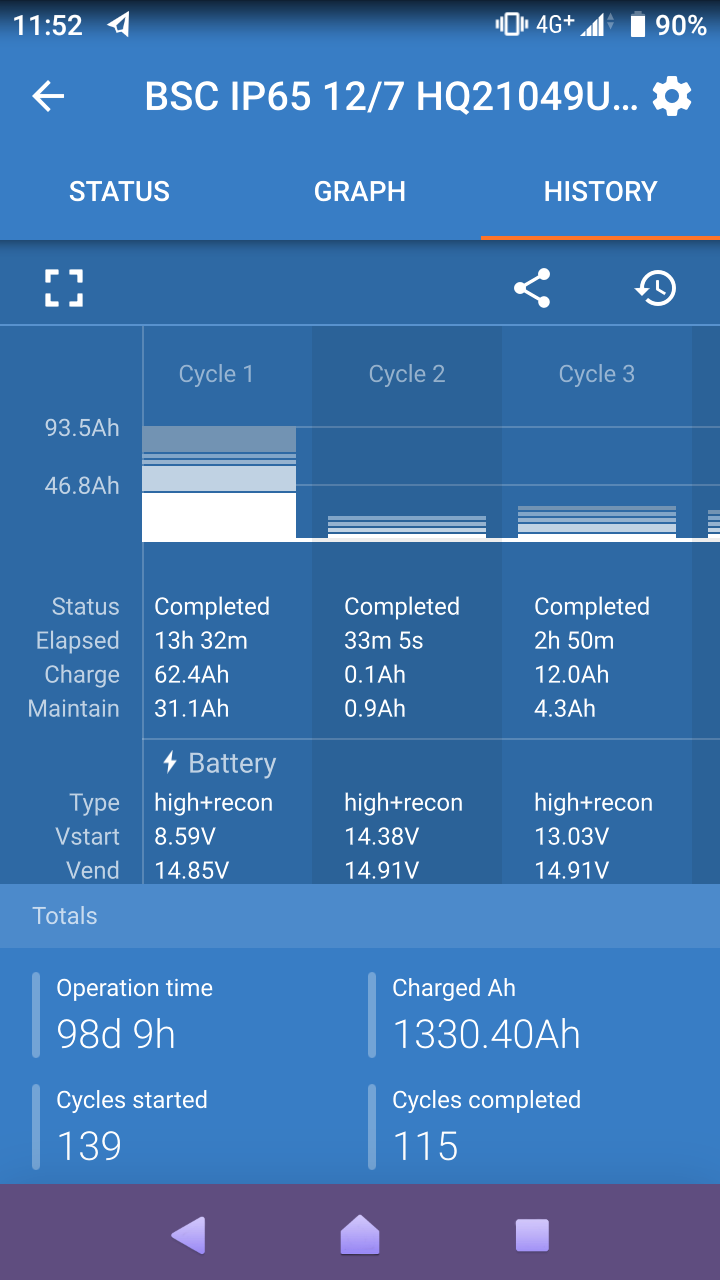Select Cycle 2 column header
Viewport: 720px width, 1280px height.
point(407,374)
